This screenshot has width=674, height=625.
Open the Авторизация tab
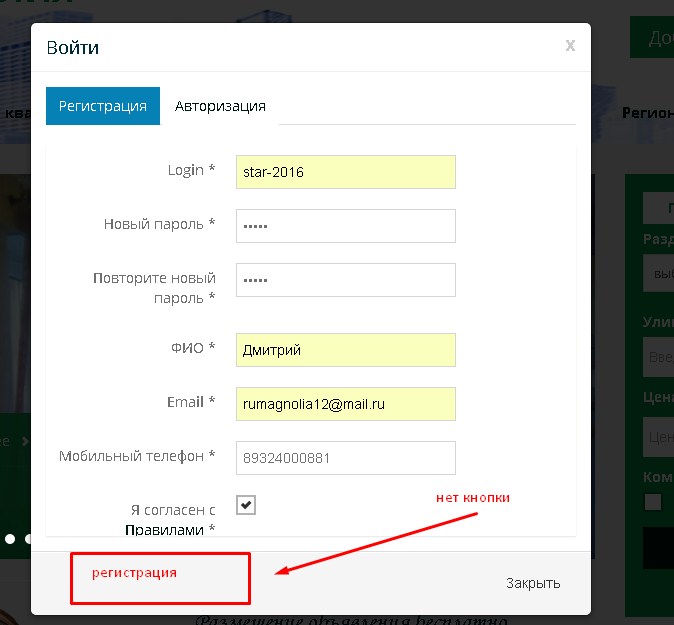click(220, 106)
